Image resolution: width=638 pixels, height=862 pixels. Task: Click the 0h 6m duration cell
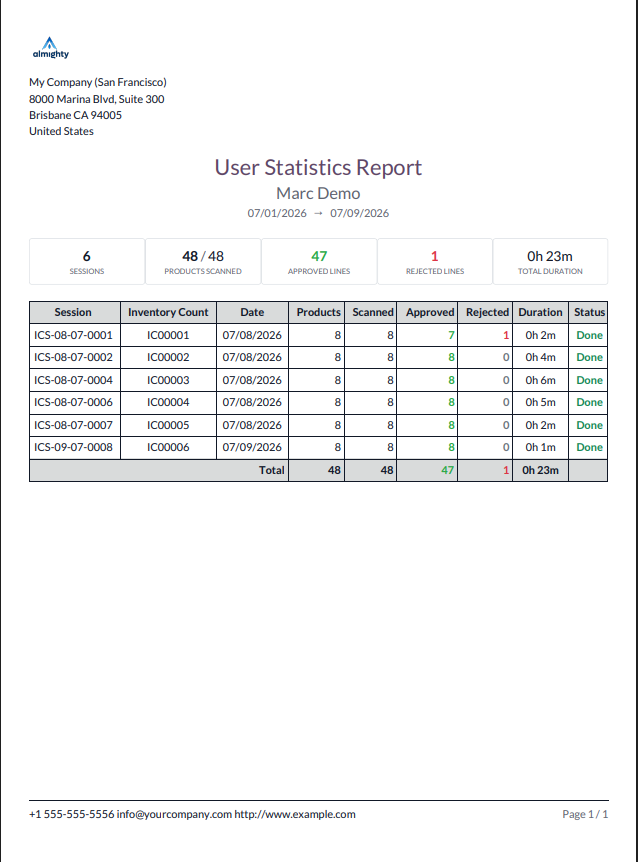click(541, 380)
